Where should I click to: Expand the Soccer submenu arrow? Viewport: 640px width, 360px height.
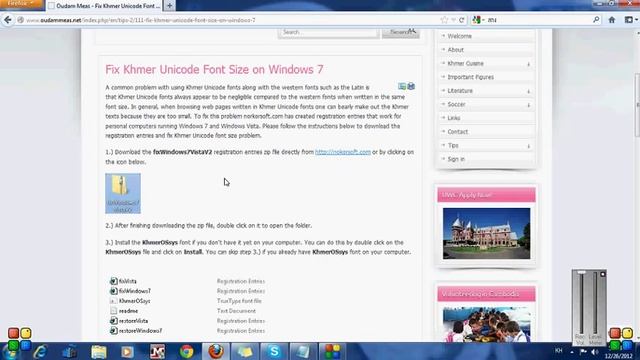coord(529,105)
